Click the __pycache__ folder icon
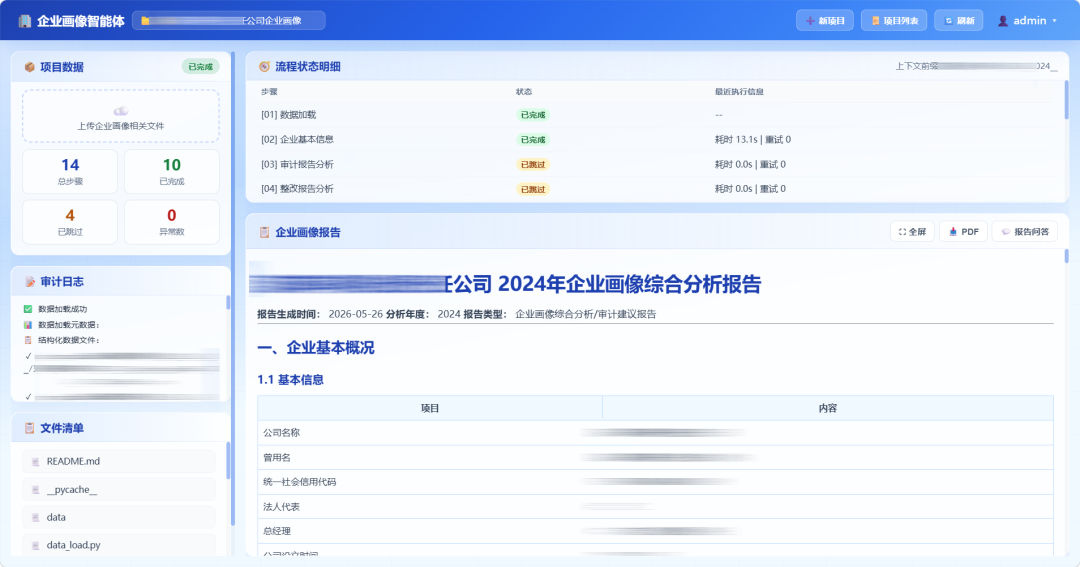The width and height of the screenshot is (1080, 567). 35,490
